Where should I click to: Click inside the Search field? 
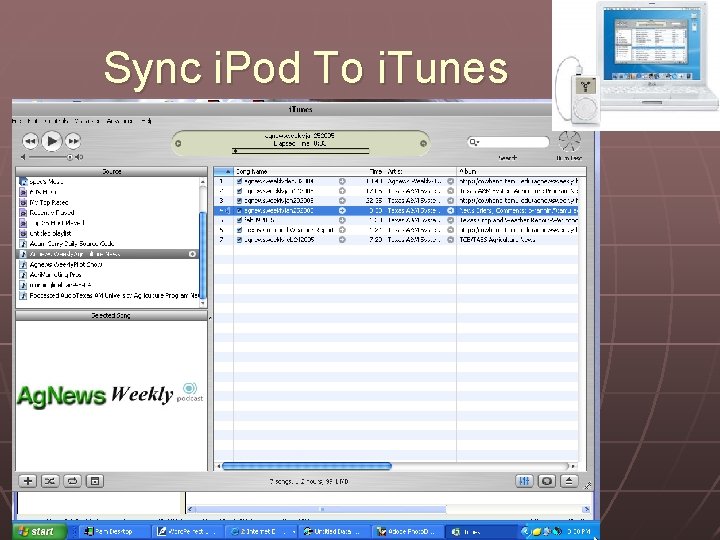pos(512,142)
